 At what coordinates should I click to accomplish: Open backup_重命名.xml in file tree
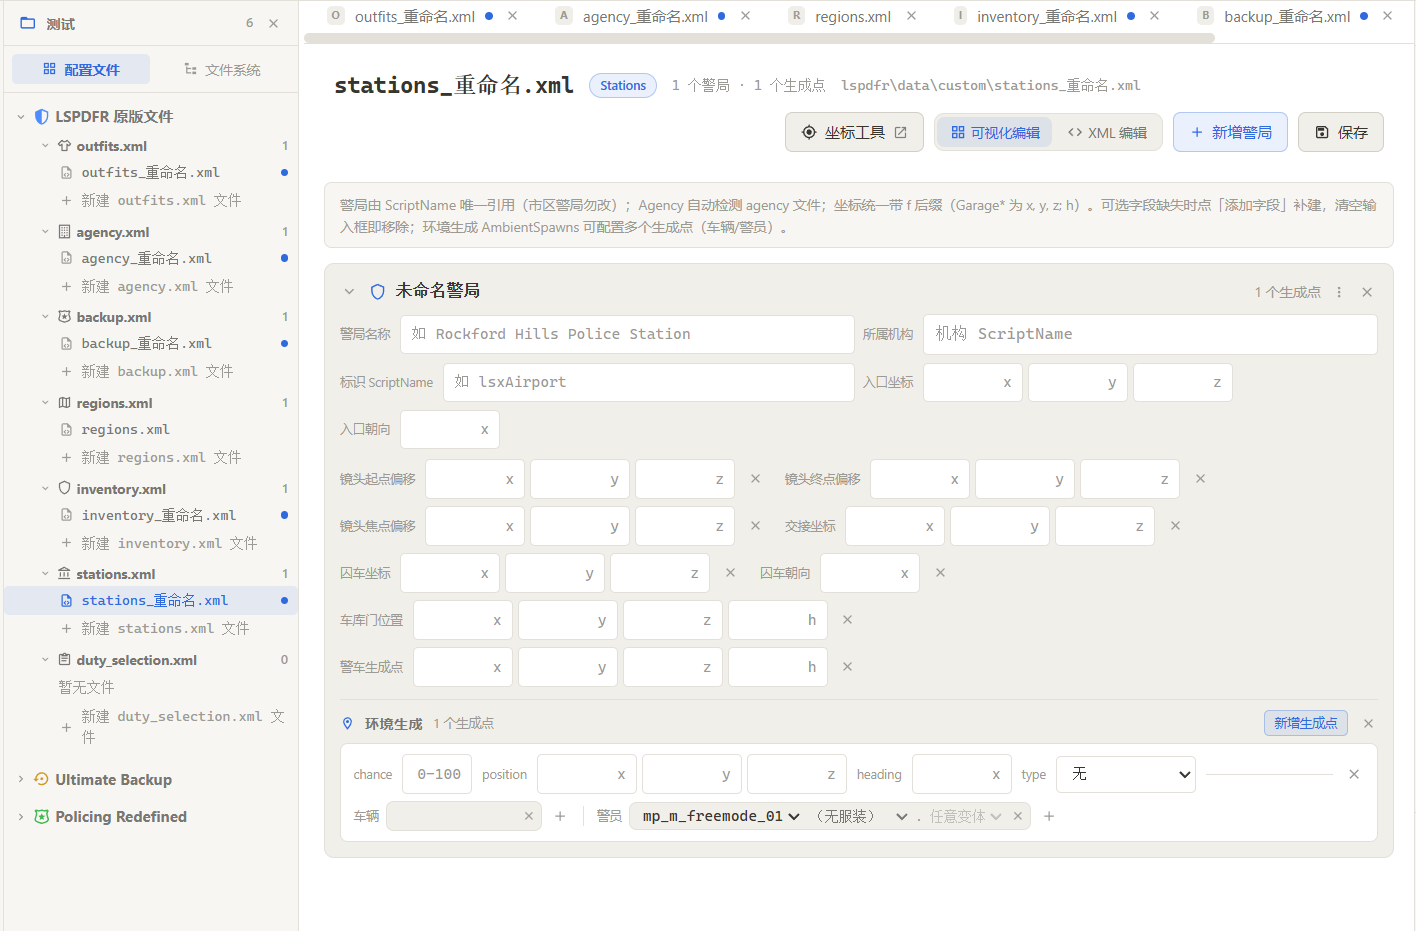151,343
